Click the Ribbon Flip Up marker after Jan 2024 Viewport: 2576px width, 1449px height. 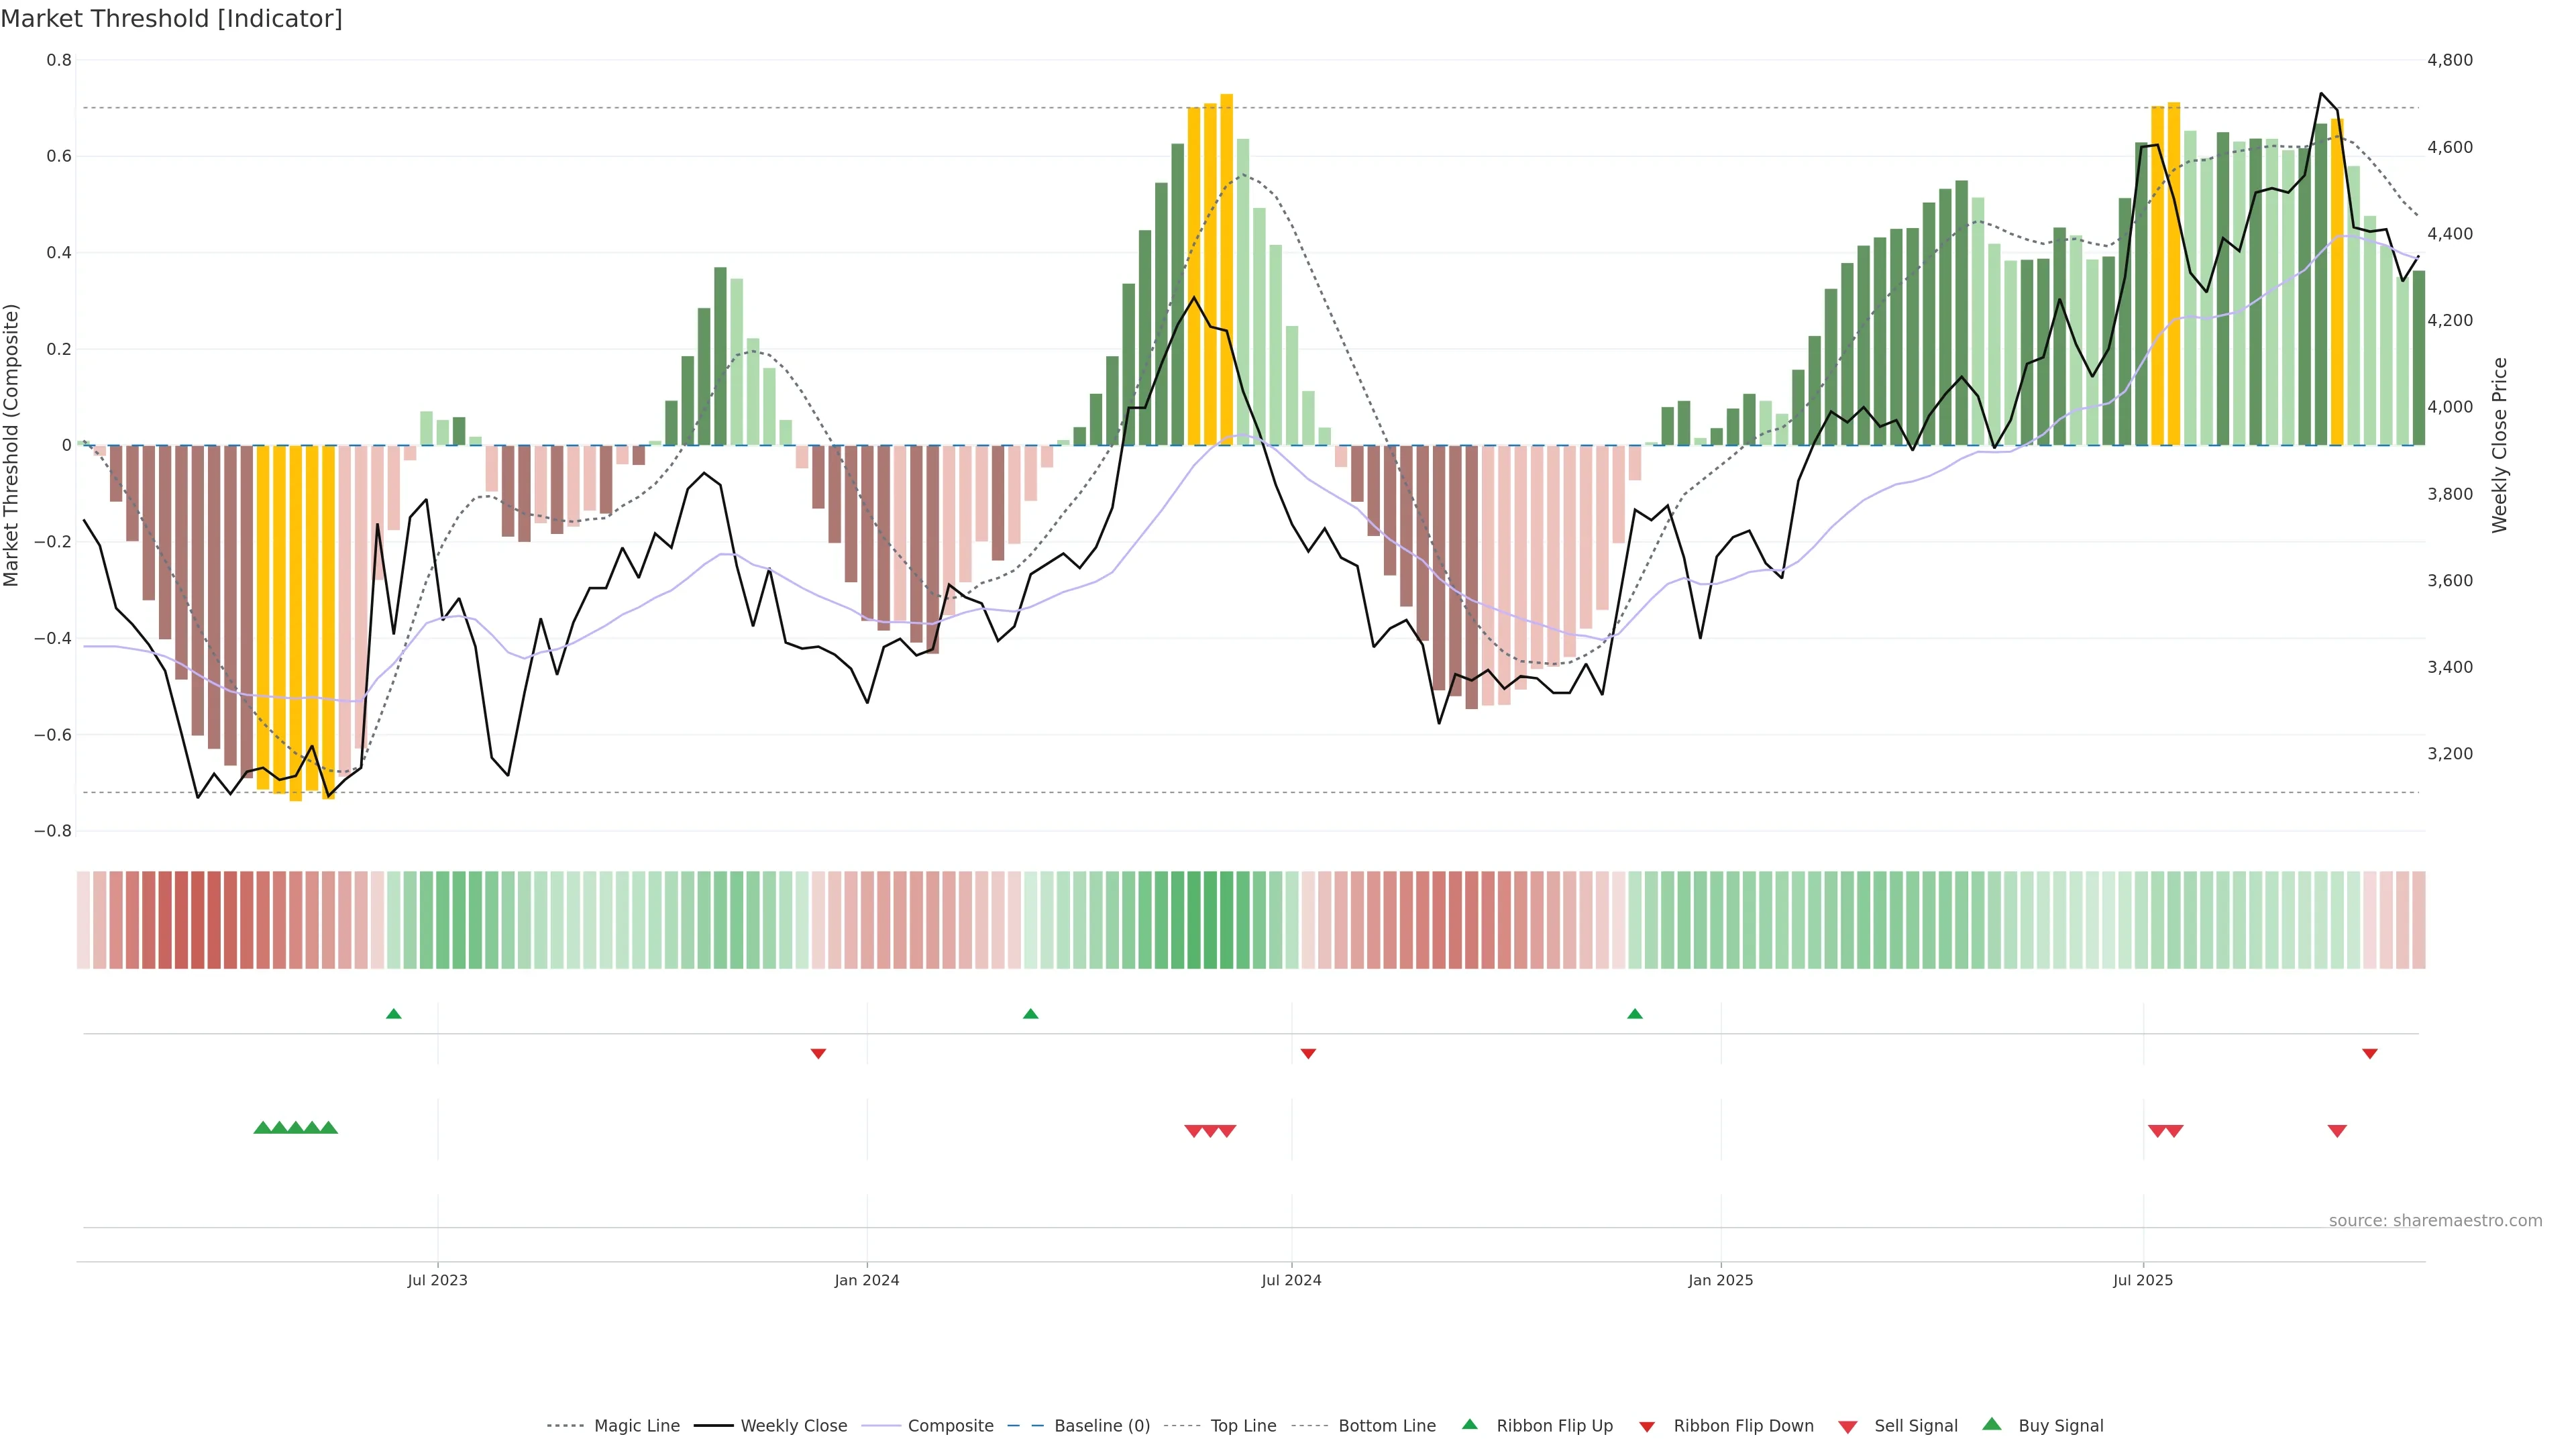coord(1031,1014)
